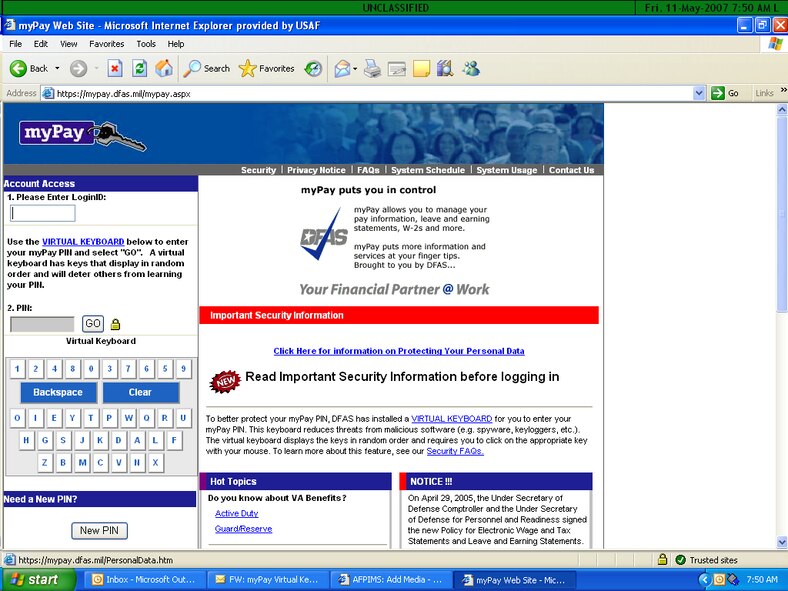This screenshot has height=591, width=788.
Task: Open the address bar URL dropdown
Action: point(699,93)
